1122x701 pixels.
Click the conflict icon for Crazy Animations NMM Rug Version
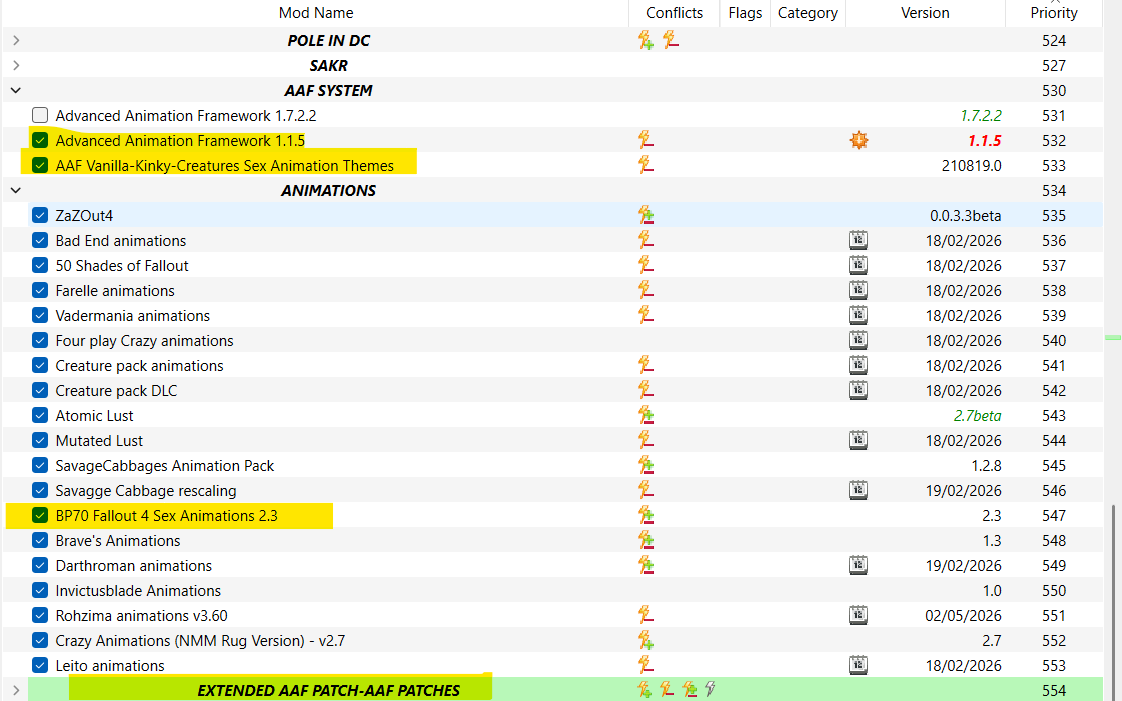646,641
